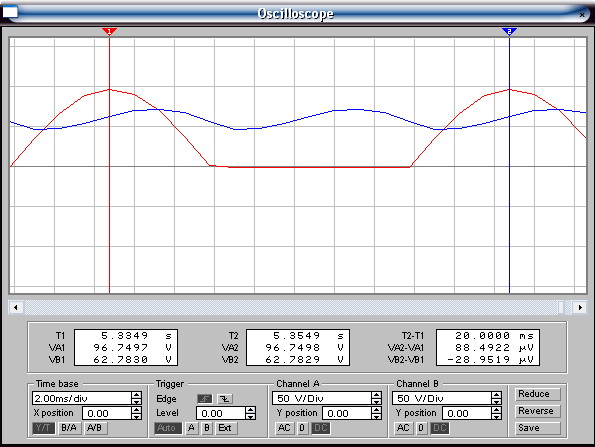Image resolution: width=595 pixels, height=447 pixels.
Task: Decrease Channel A Y position
Action: 376,416
